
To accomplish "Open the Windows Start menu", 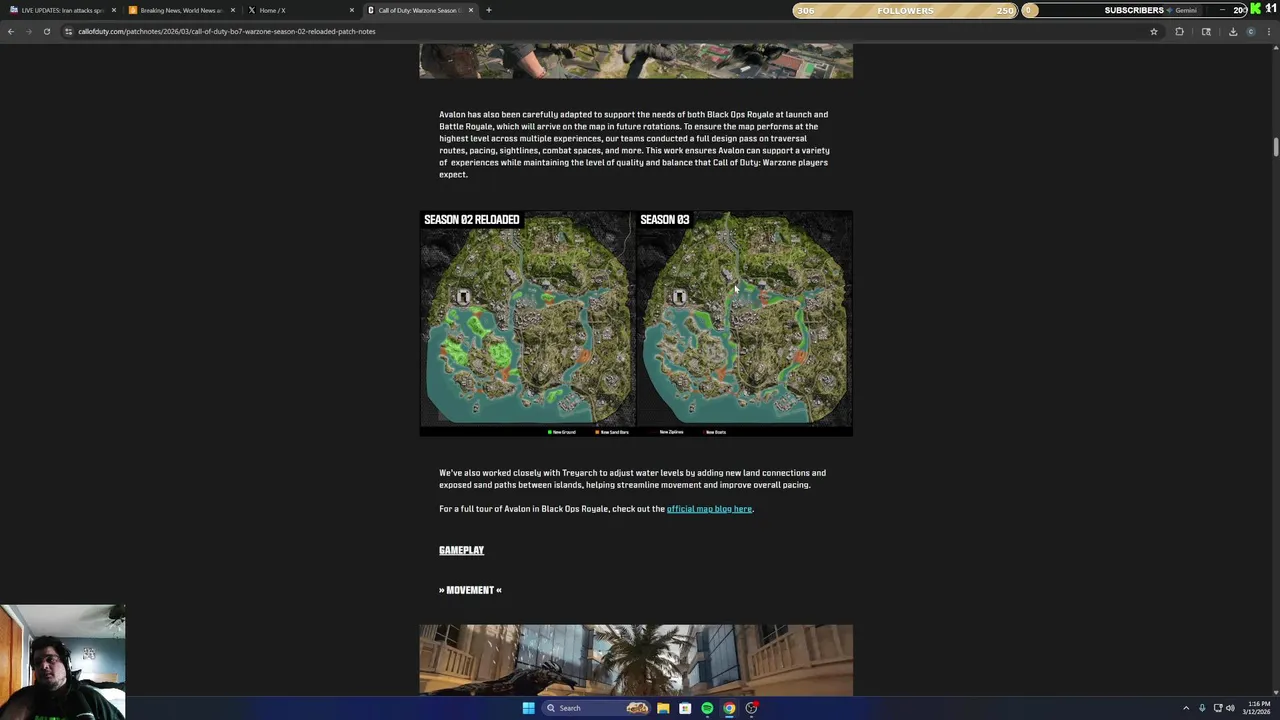I will [528, 708].
